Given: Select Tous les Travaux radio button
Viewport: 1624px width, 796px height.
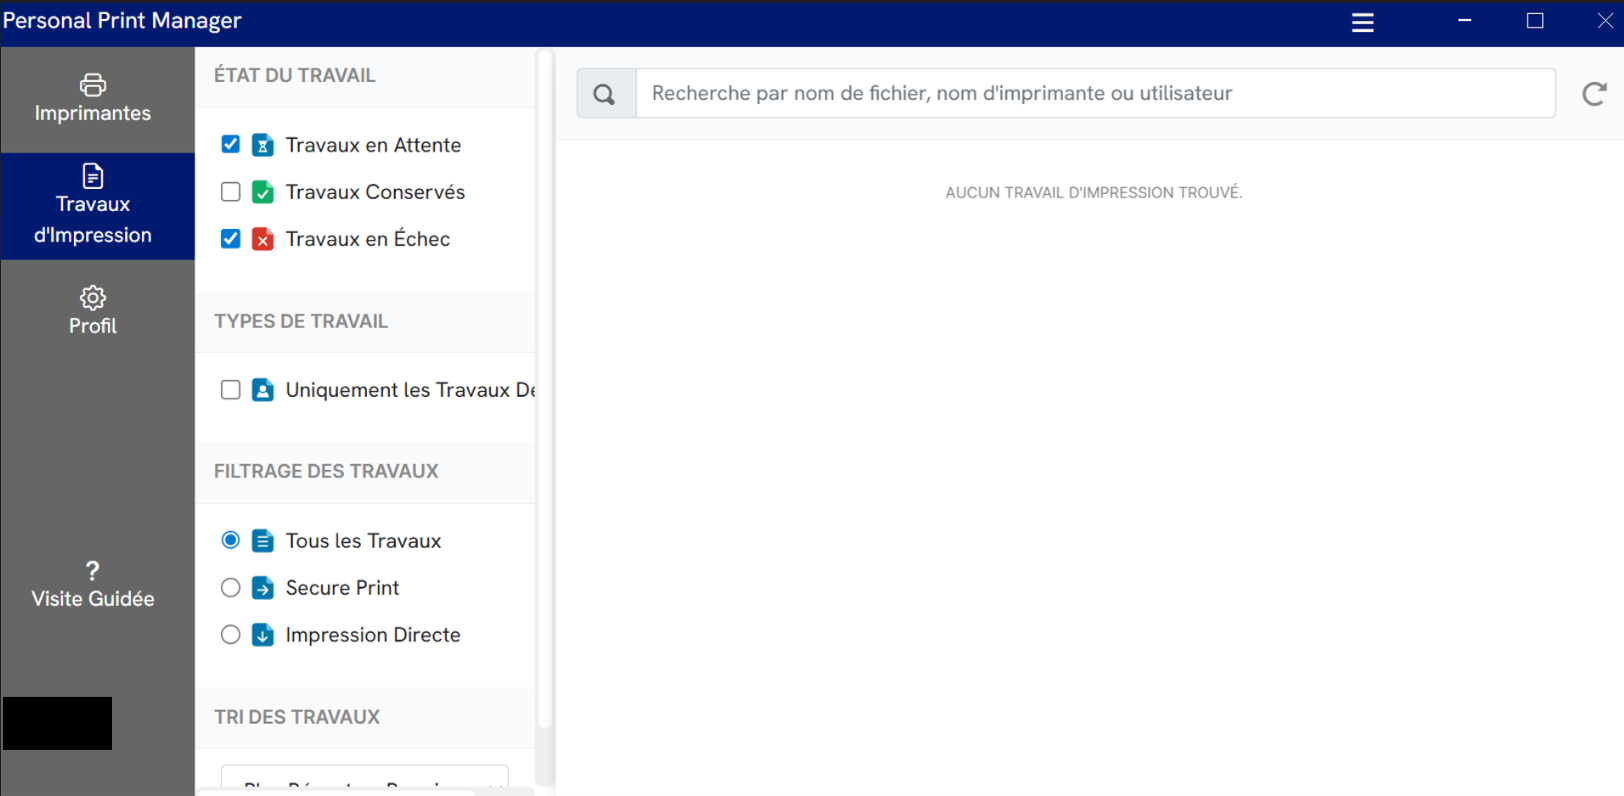Looking at the screenshot, I should 231,540.
